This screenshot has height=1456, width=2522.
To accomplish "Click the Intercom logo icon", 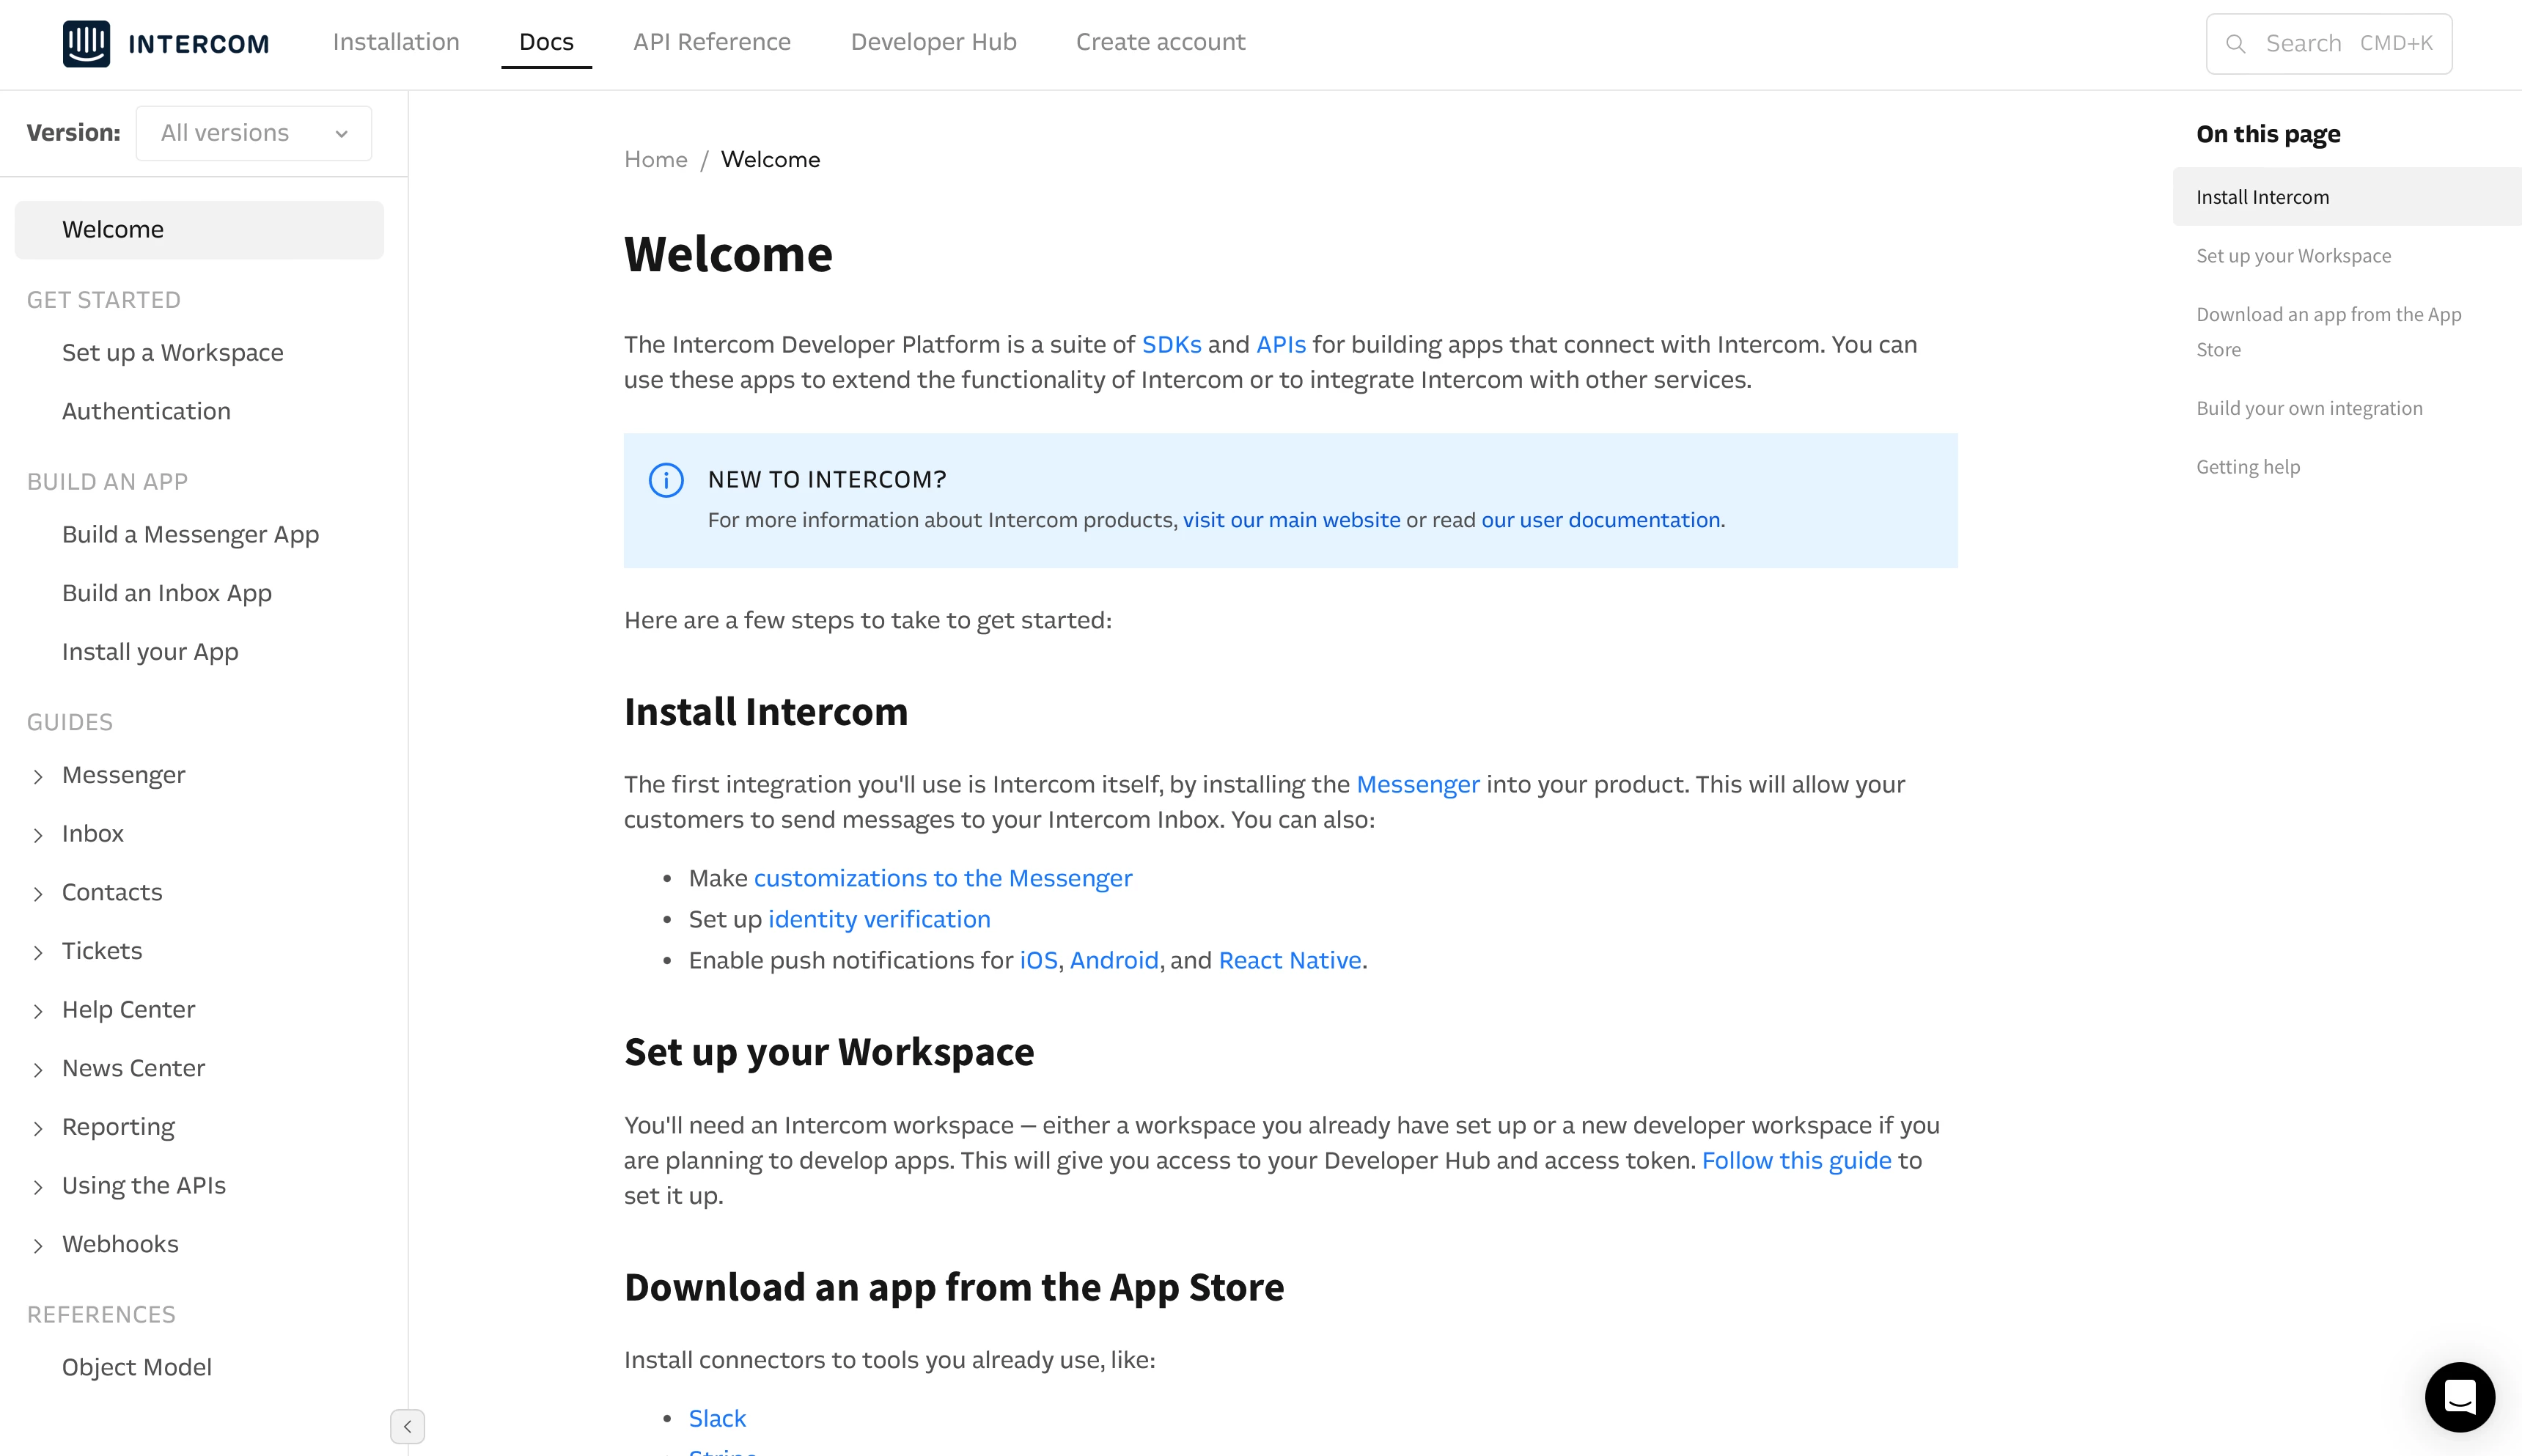I will click(86, 43).
